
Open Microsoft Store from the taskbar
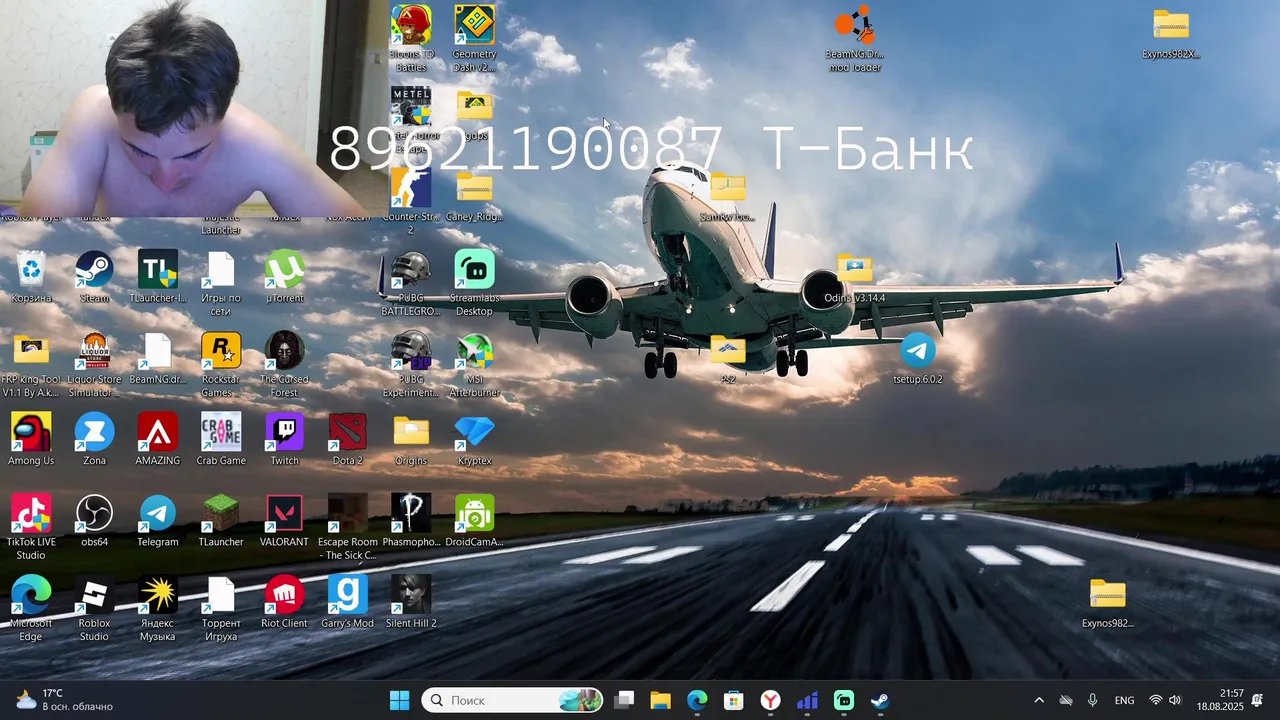coord(734,701)
